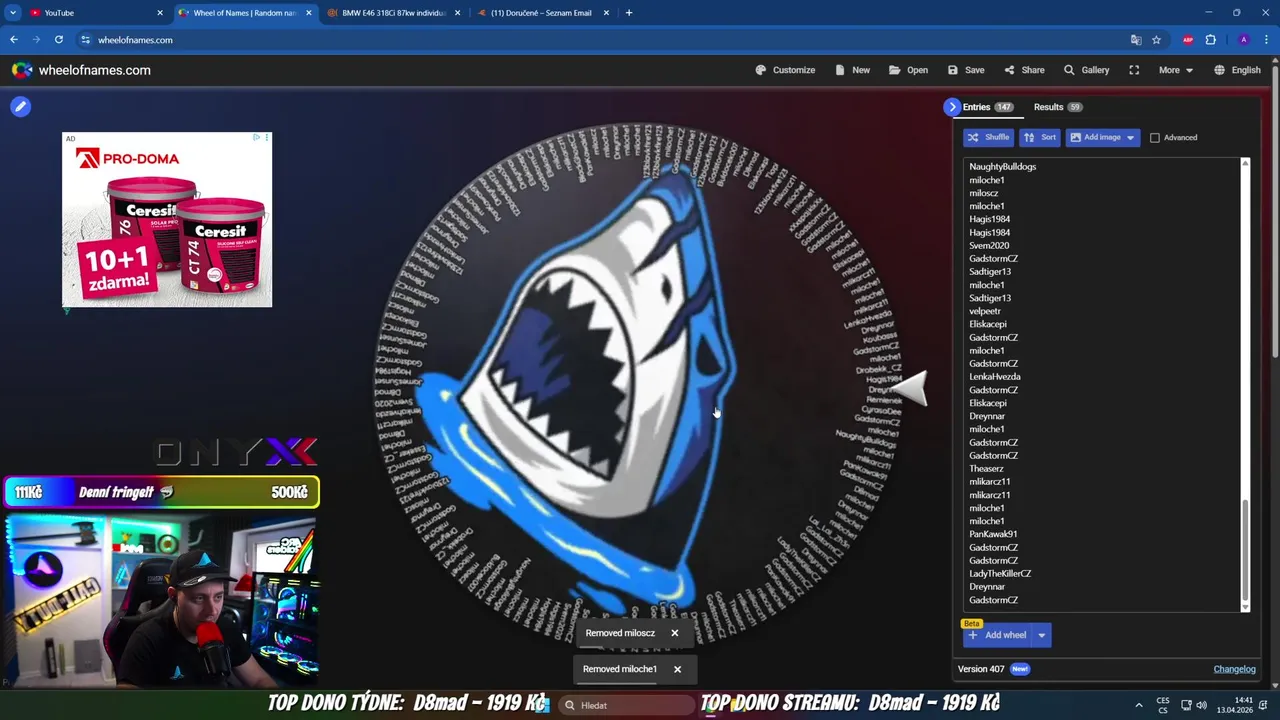Open the translate page icon
Viewport: 1280px width, 720px height.
[1136, 40]
